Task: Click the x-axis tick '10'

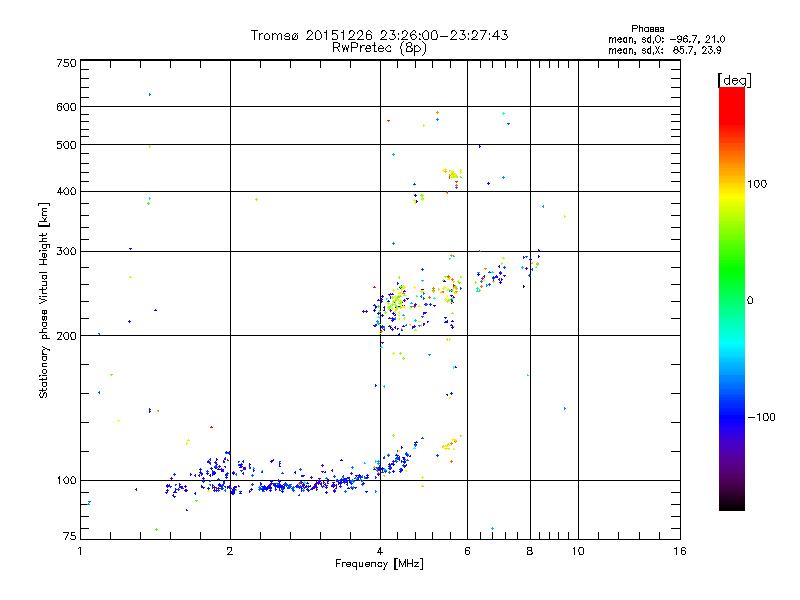Action: click(578, 551)
